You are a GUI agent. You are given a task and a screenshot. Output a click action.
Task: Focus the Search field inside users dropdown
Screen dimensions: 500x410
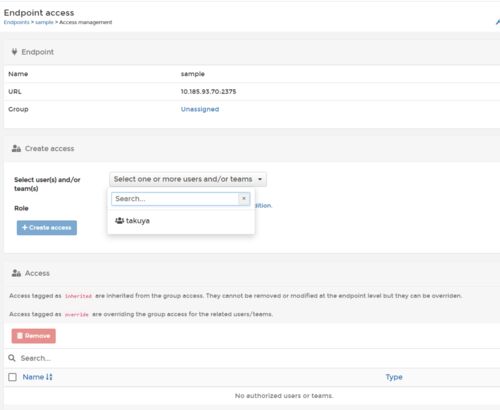tap(175, 199)
